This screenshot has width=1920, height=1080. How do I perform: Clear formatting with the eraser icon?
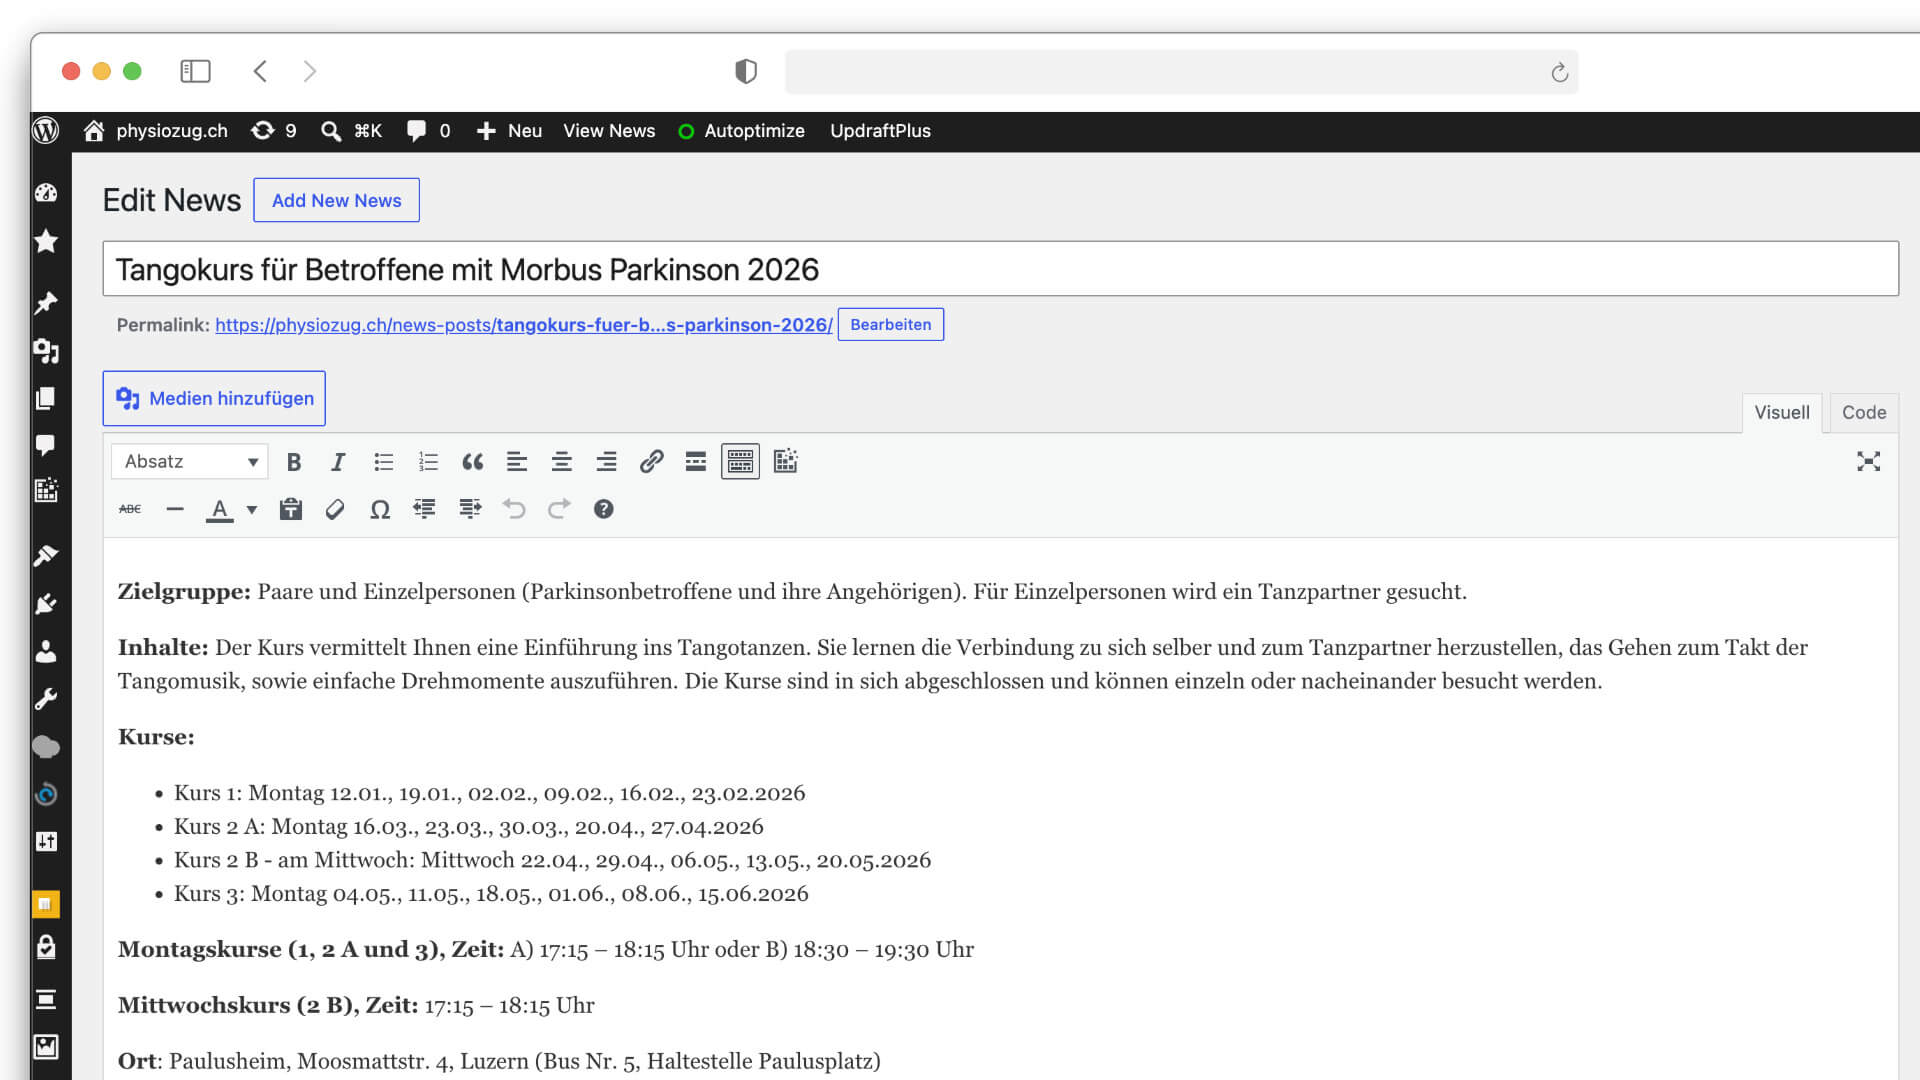tap(335, 509)
